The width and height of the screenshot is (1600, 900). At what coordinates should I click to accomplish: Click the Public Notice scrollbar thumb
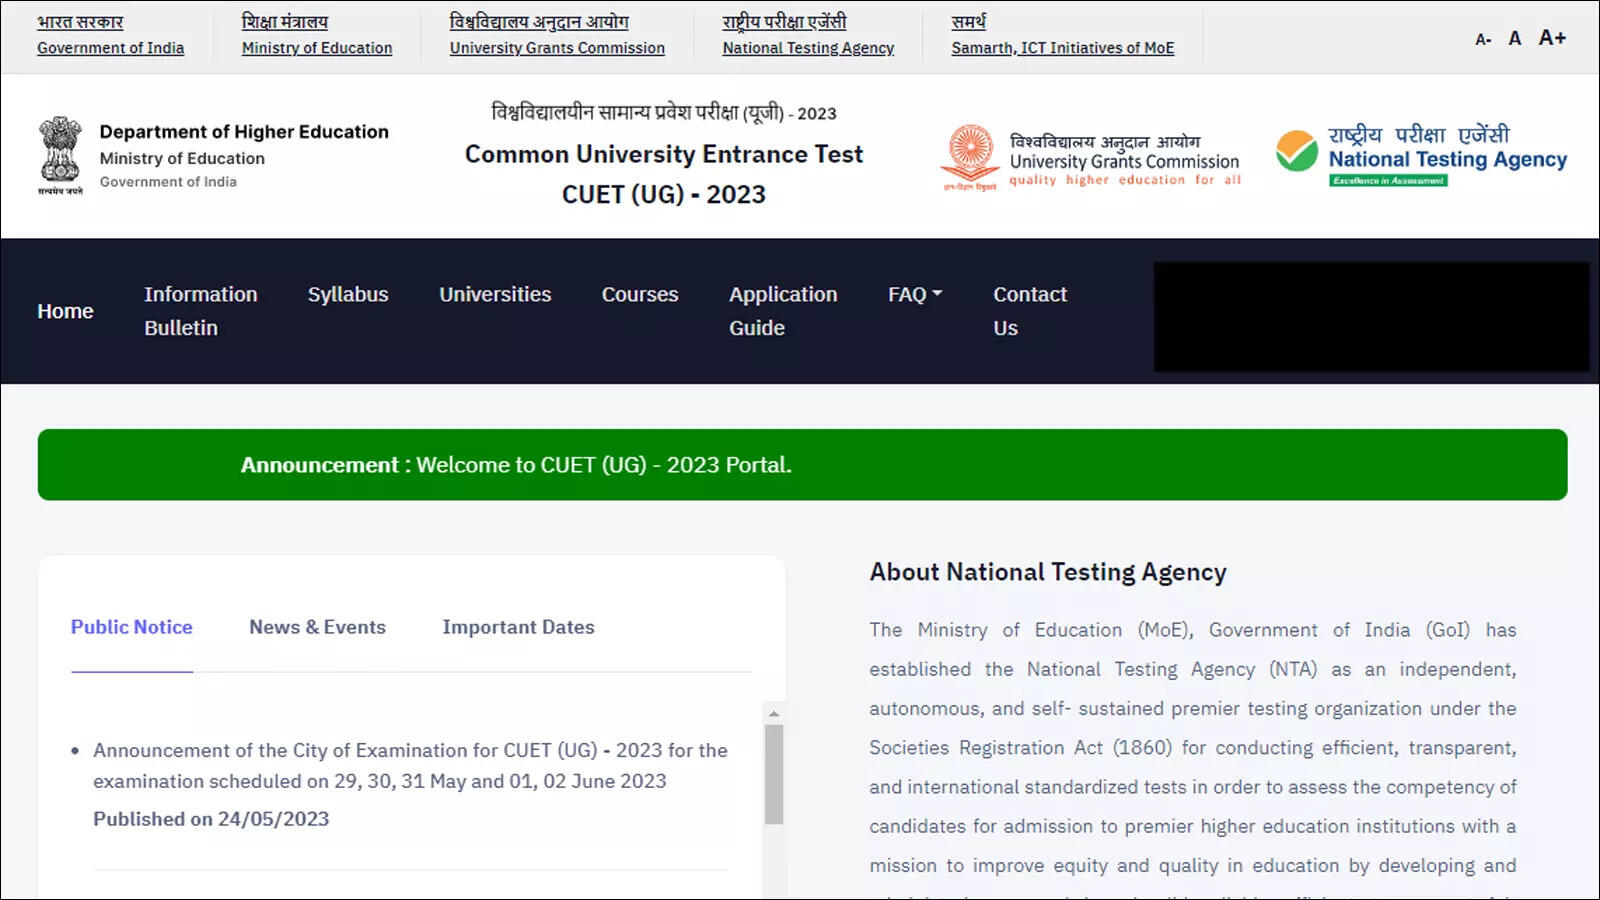coord(773,775)
